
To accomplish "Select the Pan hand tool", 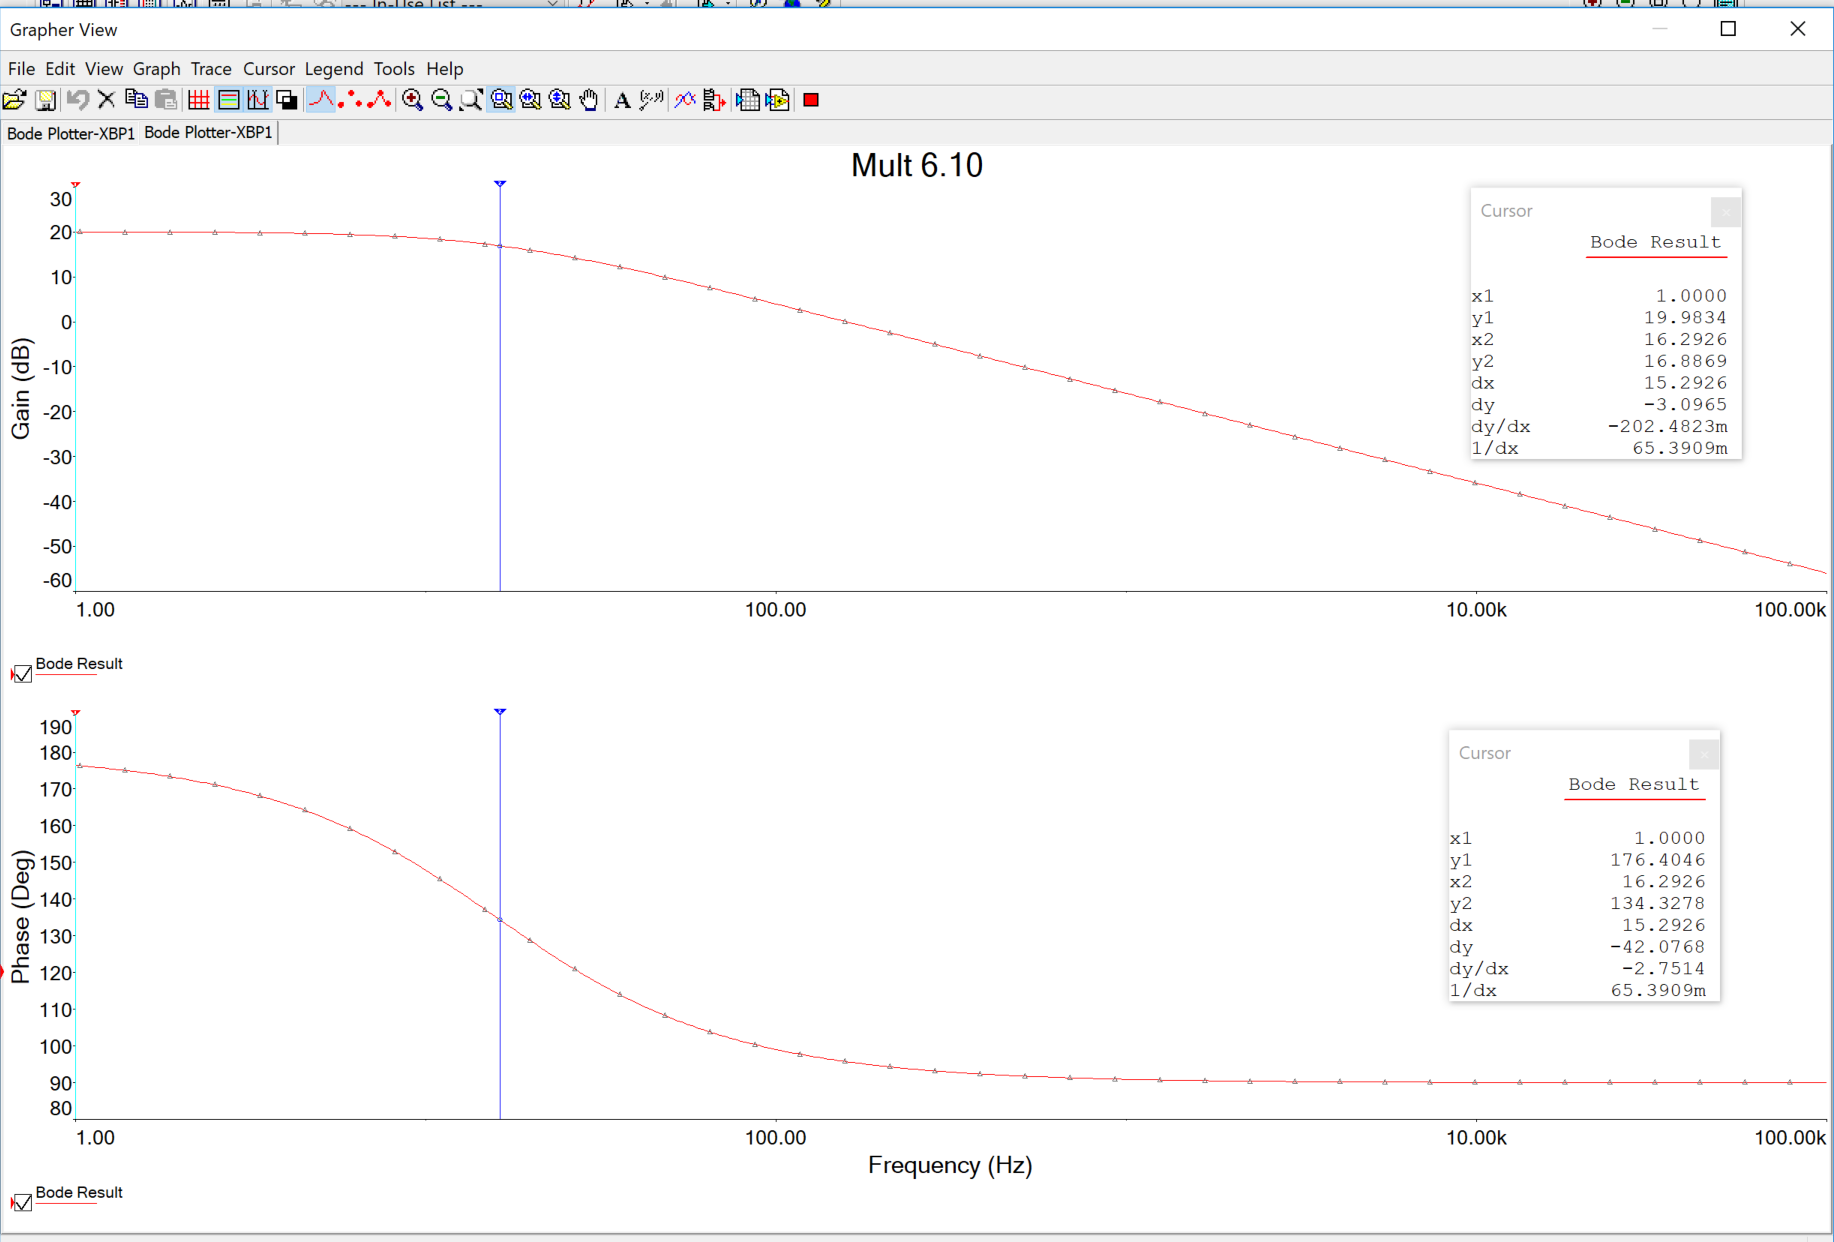I will (589, 100).
